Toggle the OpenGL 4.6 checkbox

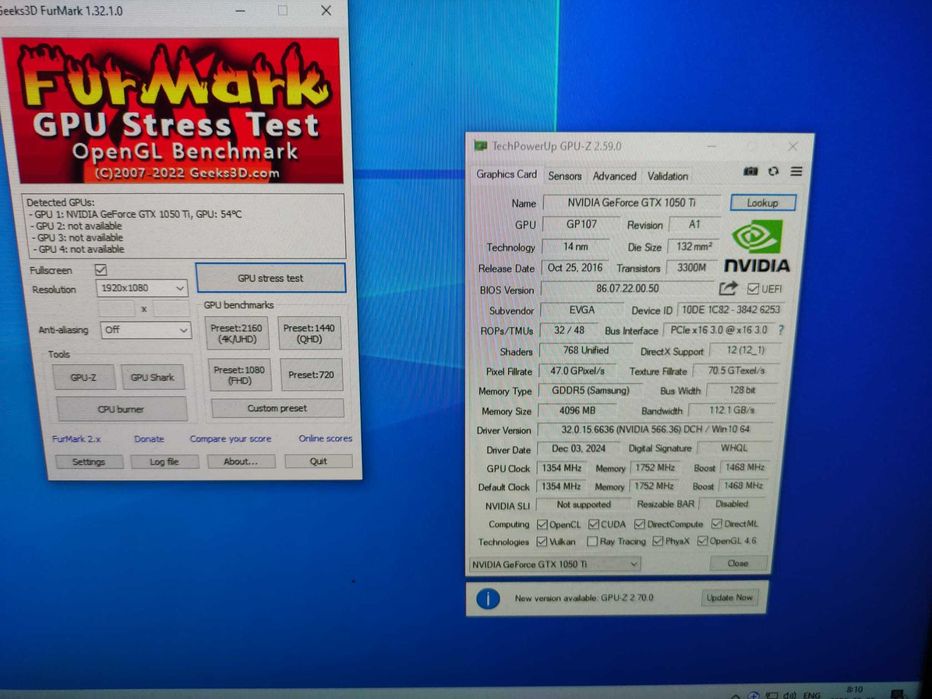click(x=703, y=540)
